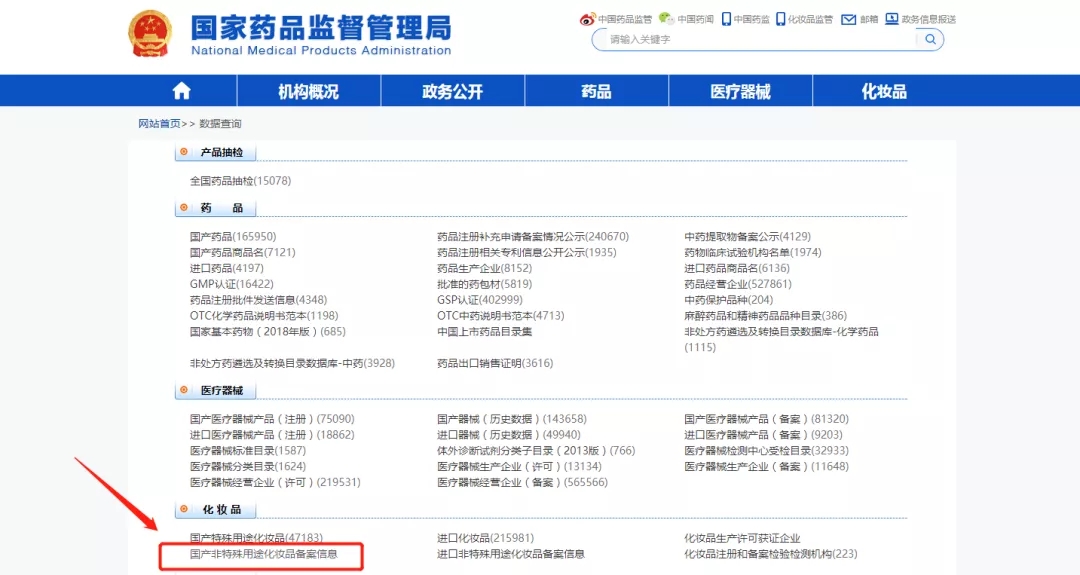Select the 医疗器械 section header tab
The height and width of the screenshot is (575, 1080).
tap(215, 390)
